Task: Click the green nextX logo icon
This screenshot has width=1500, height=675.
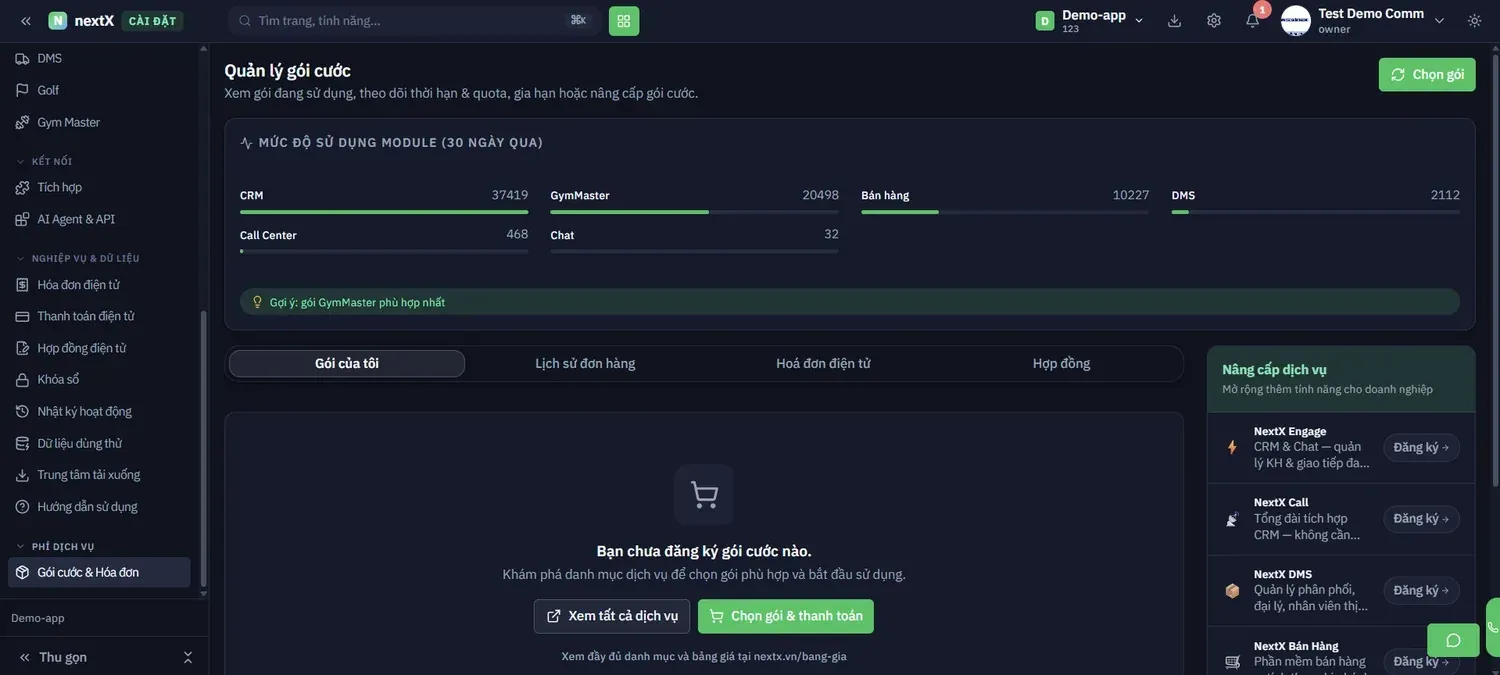Action: point(58,21)
